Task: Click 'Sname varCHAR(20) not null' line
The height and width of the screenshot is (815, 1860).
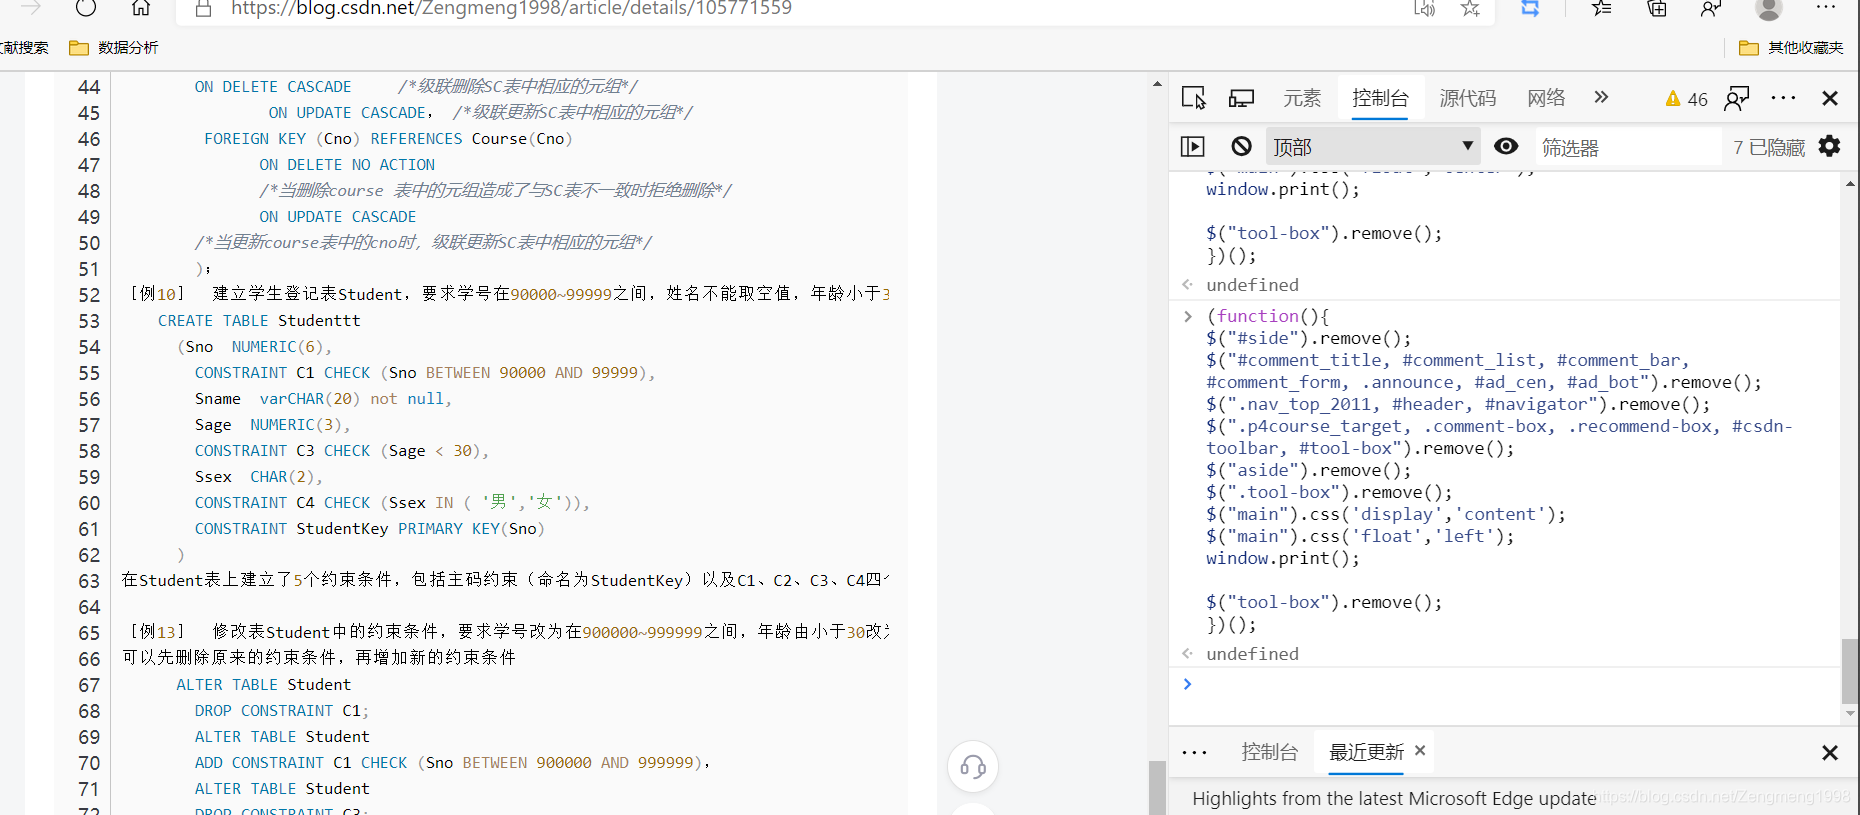Action: click(323, 399)
